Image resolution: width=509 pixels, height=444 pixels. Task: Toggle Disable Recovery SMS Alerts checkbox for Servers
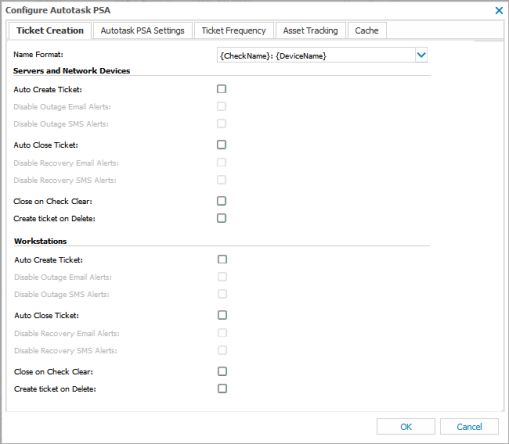click(x=222, y=180)
